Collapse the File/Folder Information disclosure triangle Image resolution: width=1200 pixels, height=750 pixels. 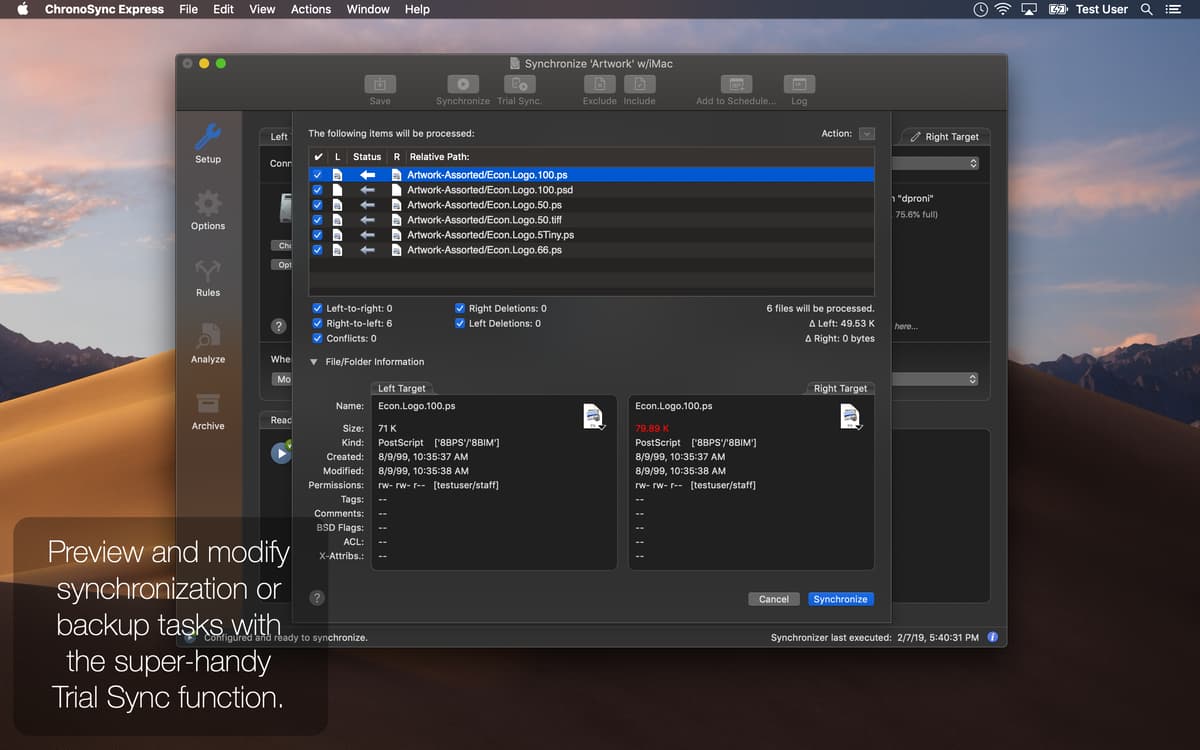pyautogui.click(x=316, y=361)
